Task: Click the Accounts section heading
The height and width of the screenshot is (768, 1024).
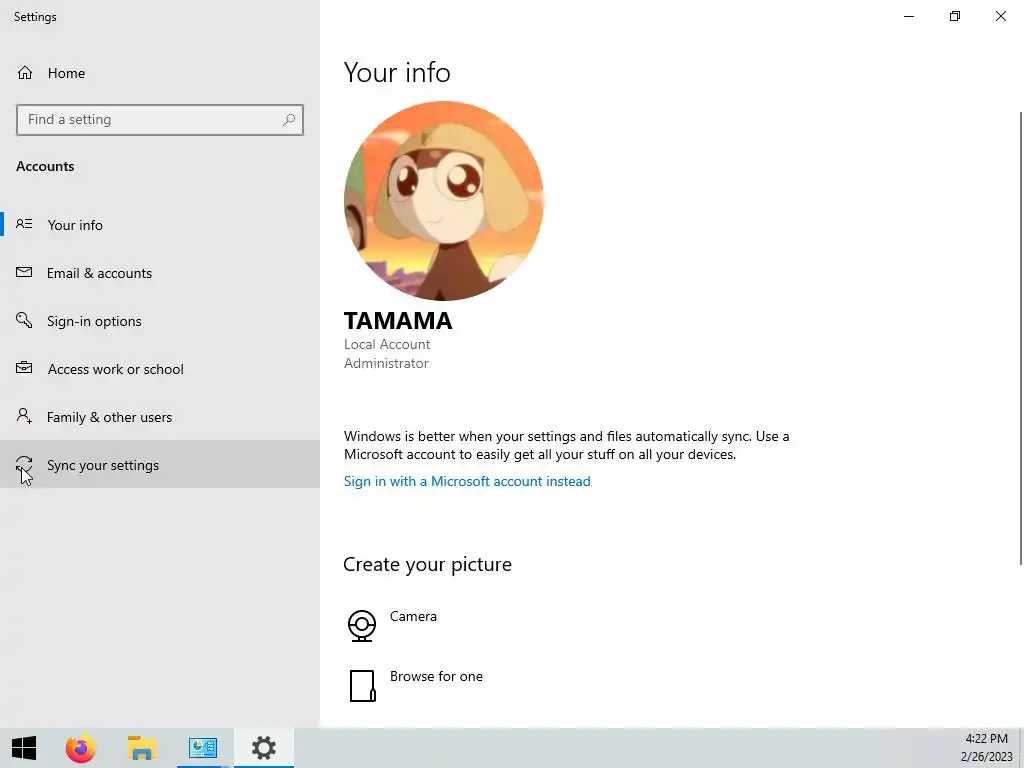Action: click(45, 166)
